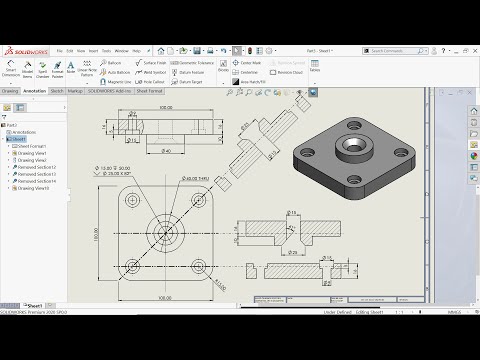
Task: Switch to the Sketch ribbon tab
Action: pos(57,91)
